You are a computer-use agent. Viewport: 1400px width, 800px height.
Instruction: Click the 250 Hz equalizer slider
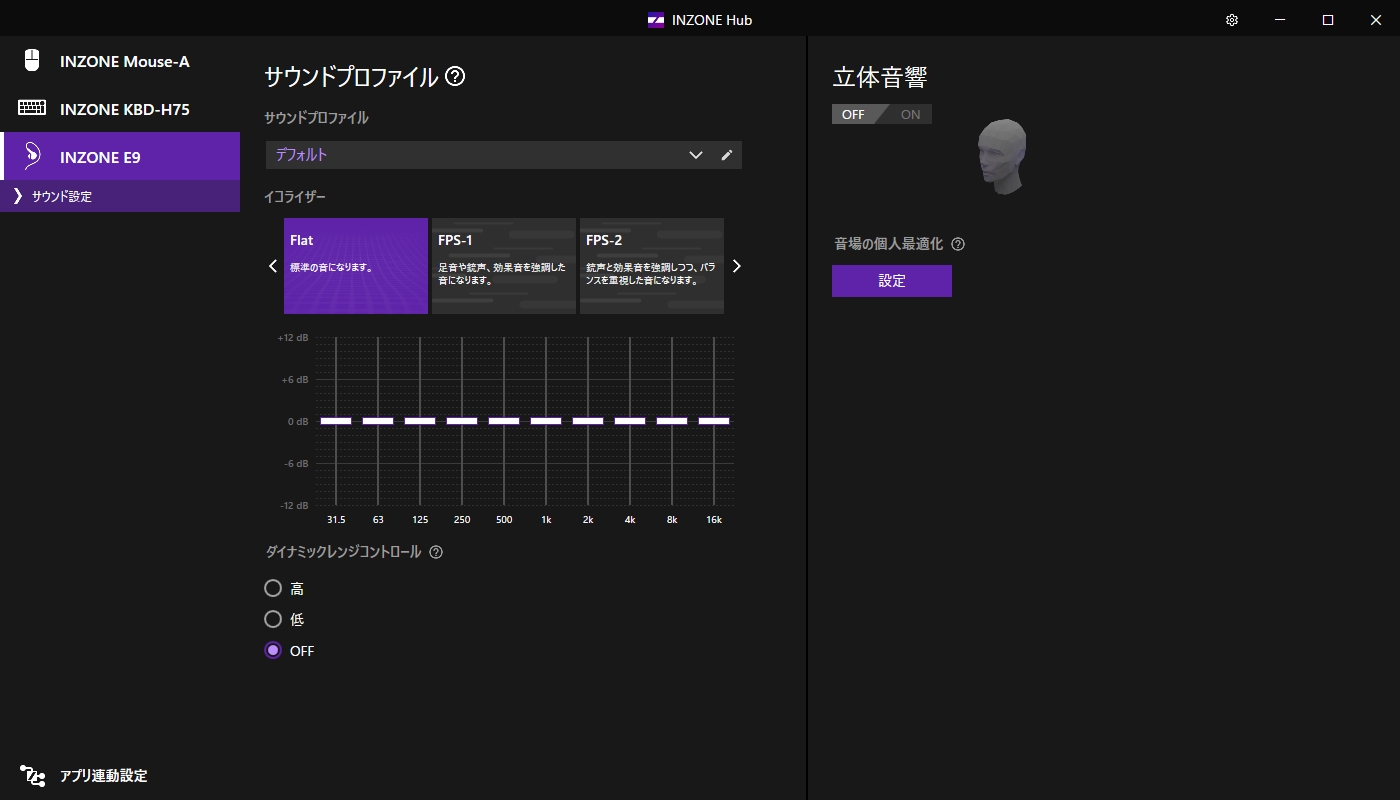pos(462,421)
